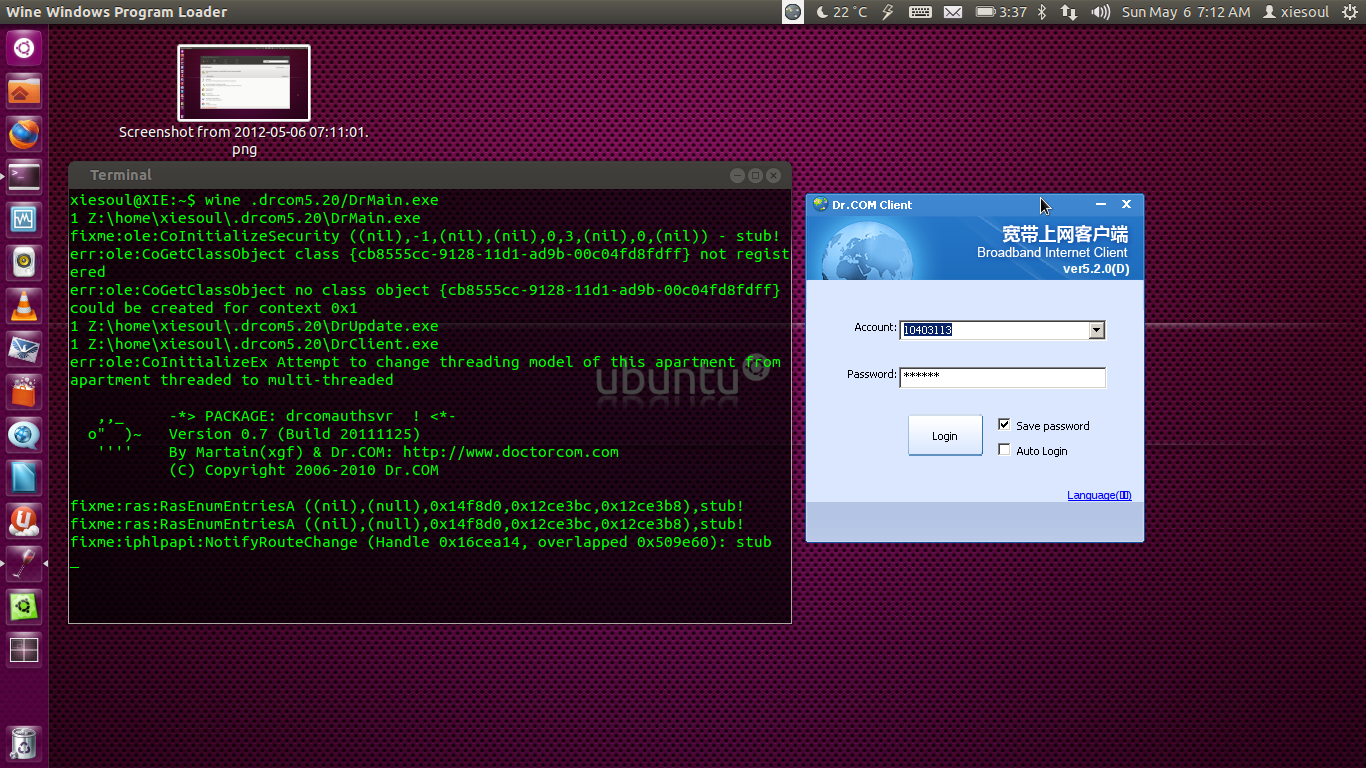This screenshot has height=768, width=1366.
Task: Open the Language link in Dr.COM Client
Action: [x=1099, y=495]
